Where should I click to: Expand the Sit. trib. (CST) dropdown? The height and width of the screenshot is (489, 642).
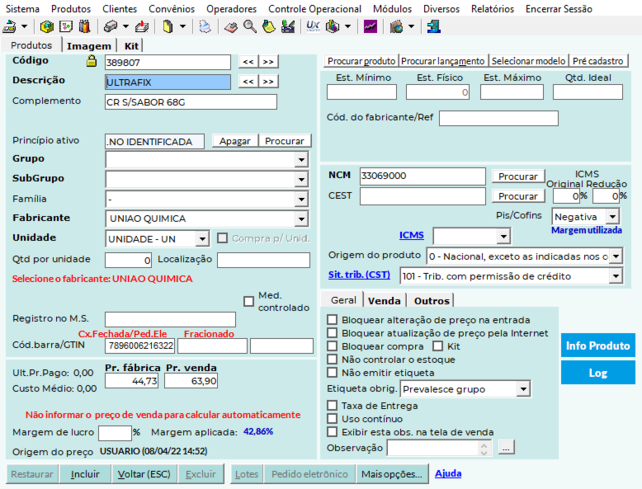(616, 276)
